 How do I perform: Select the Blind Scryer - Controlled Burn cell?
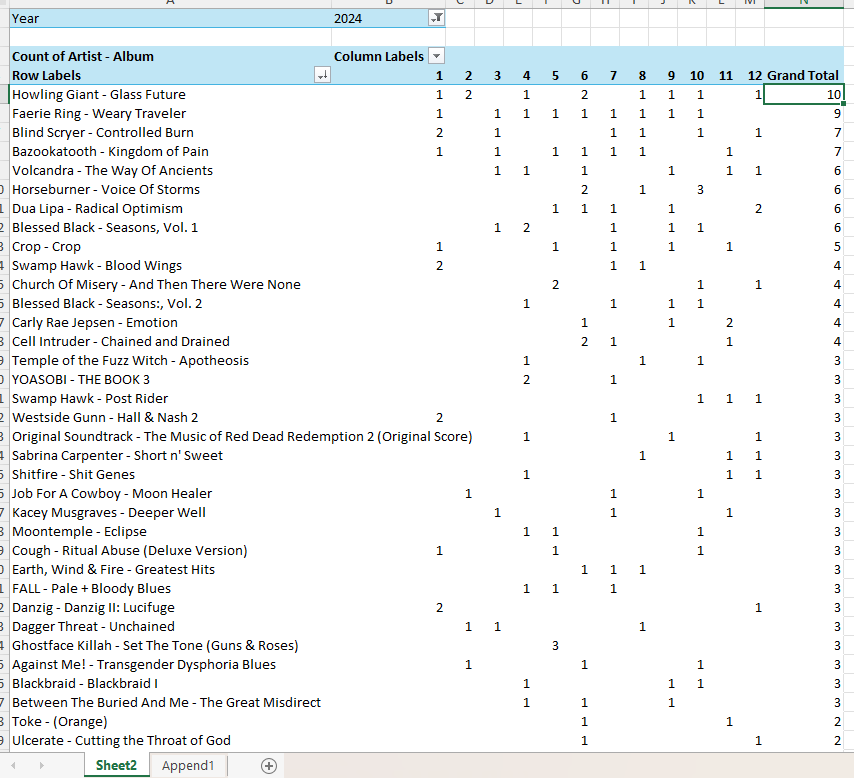(x=170, y=132)
